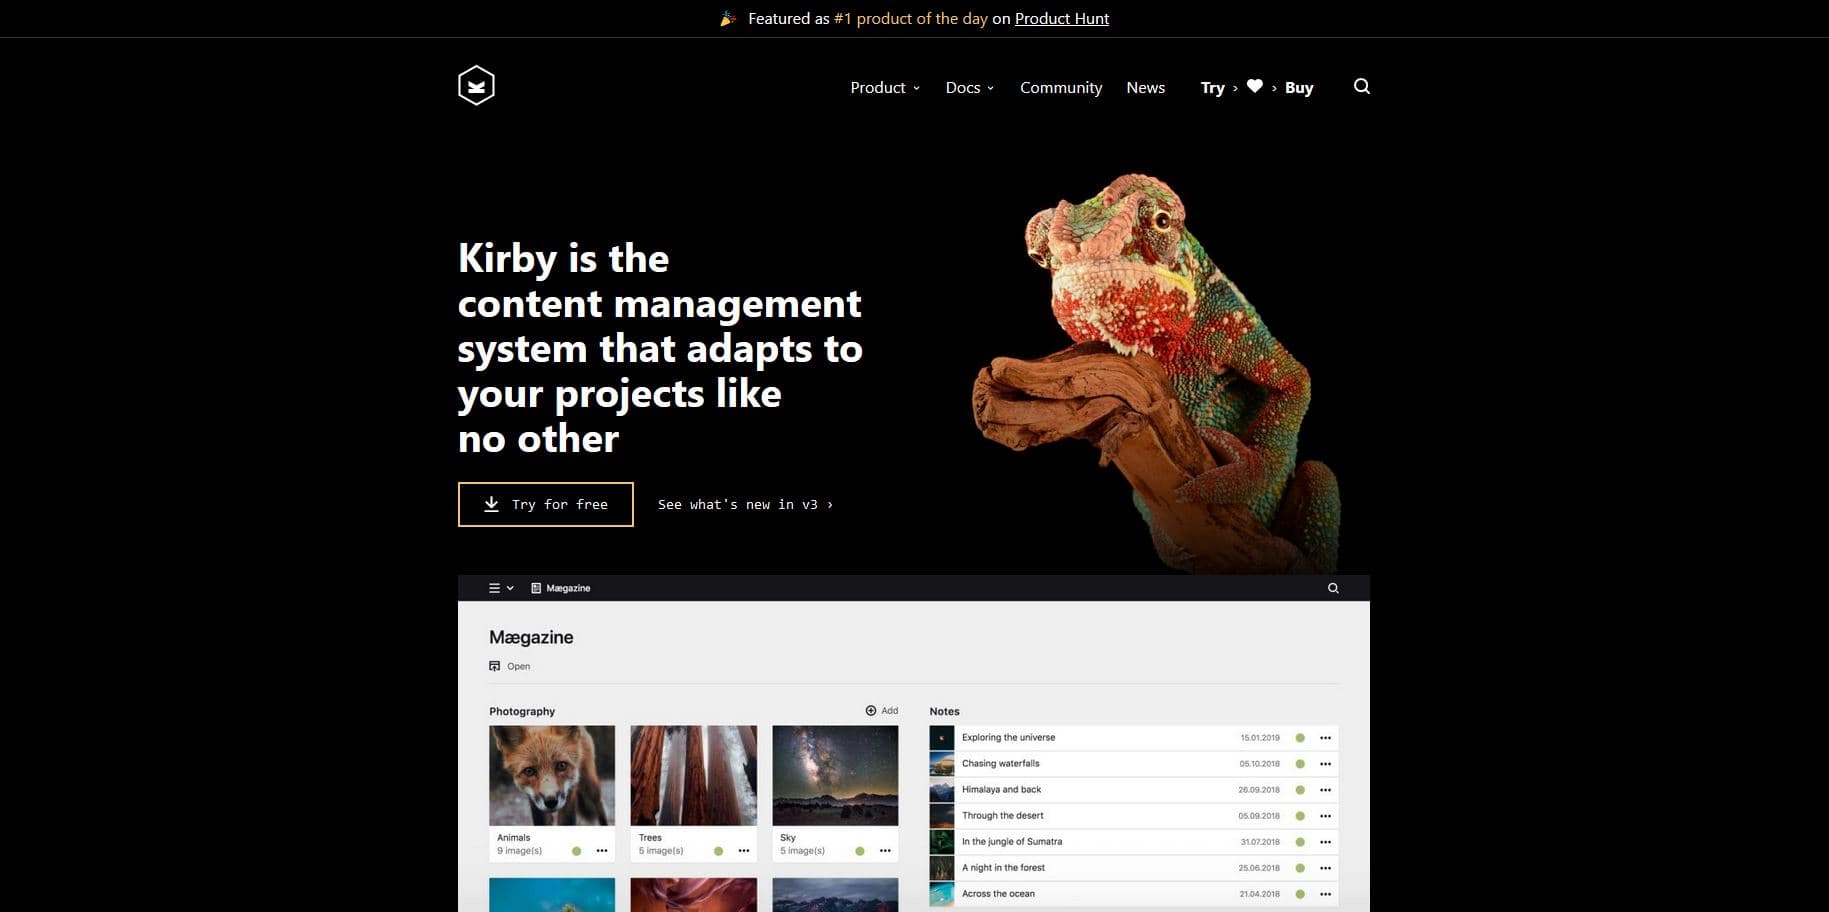Screen dimensions: 1829x912
Task: Open options dots for Exploring the universe
Action: click(1325, 738)
